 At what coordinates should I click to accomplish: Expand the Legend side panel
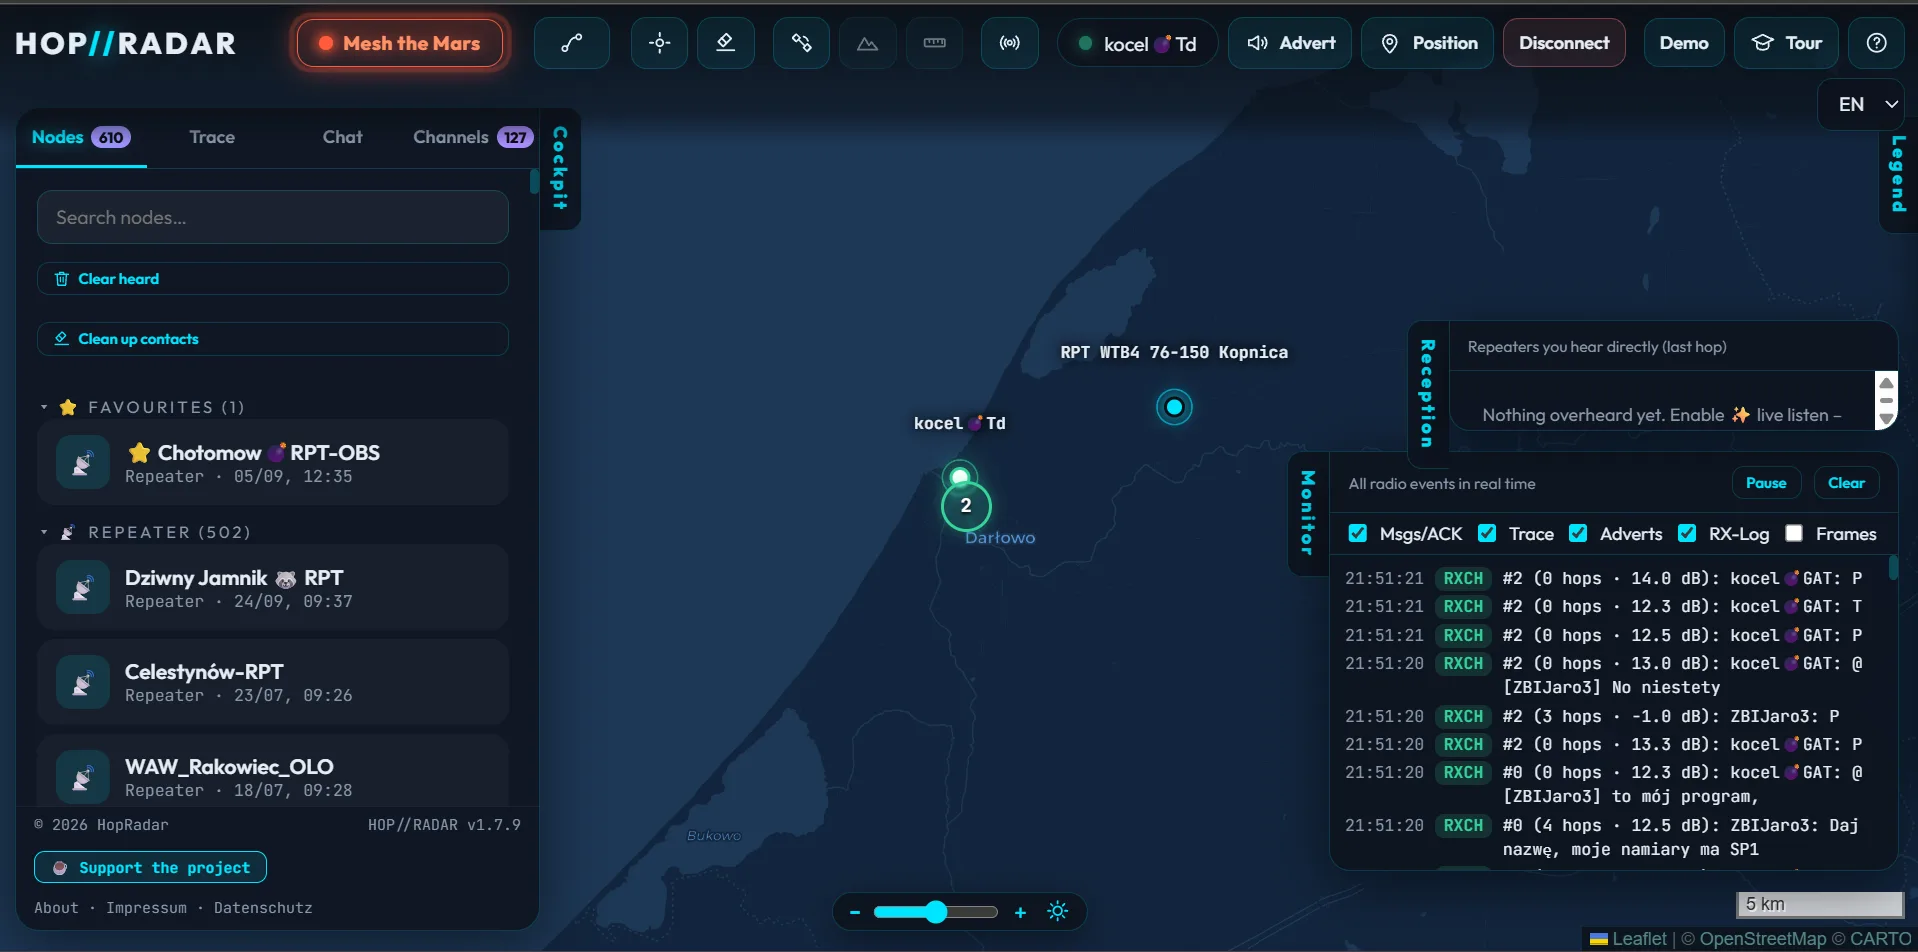pyautogui.click(x=1898, y=174)
